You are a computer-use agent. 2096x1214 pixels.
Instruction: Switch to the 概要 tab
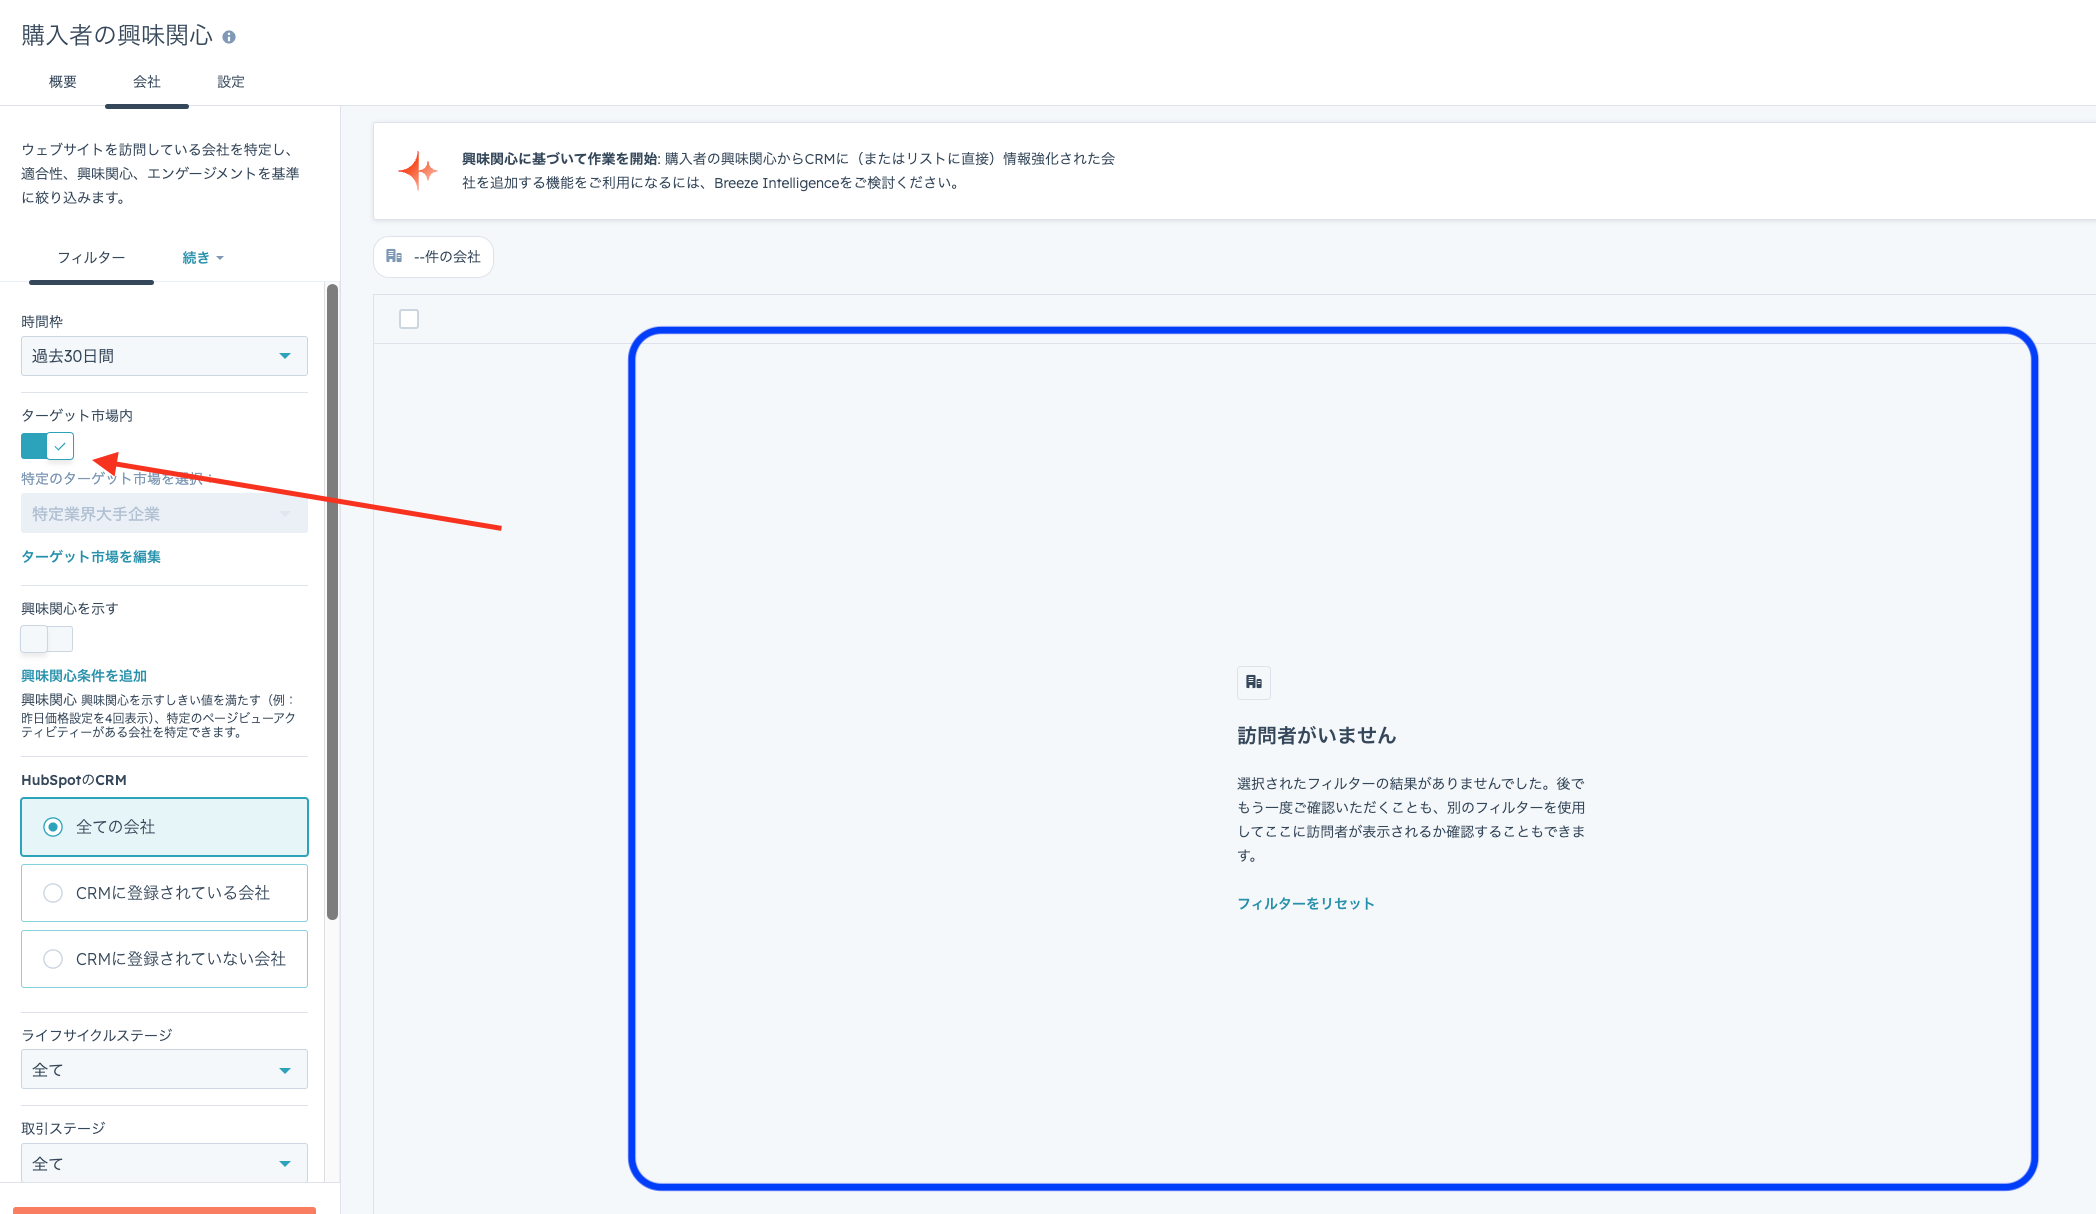[63, 82]
